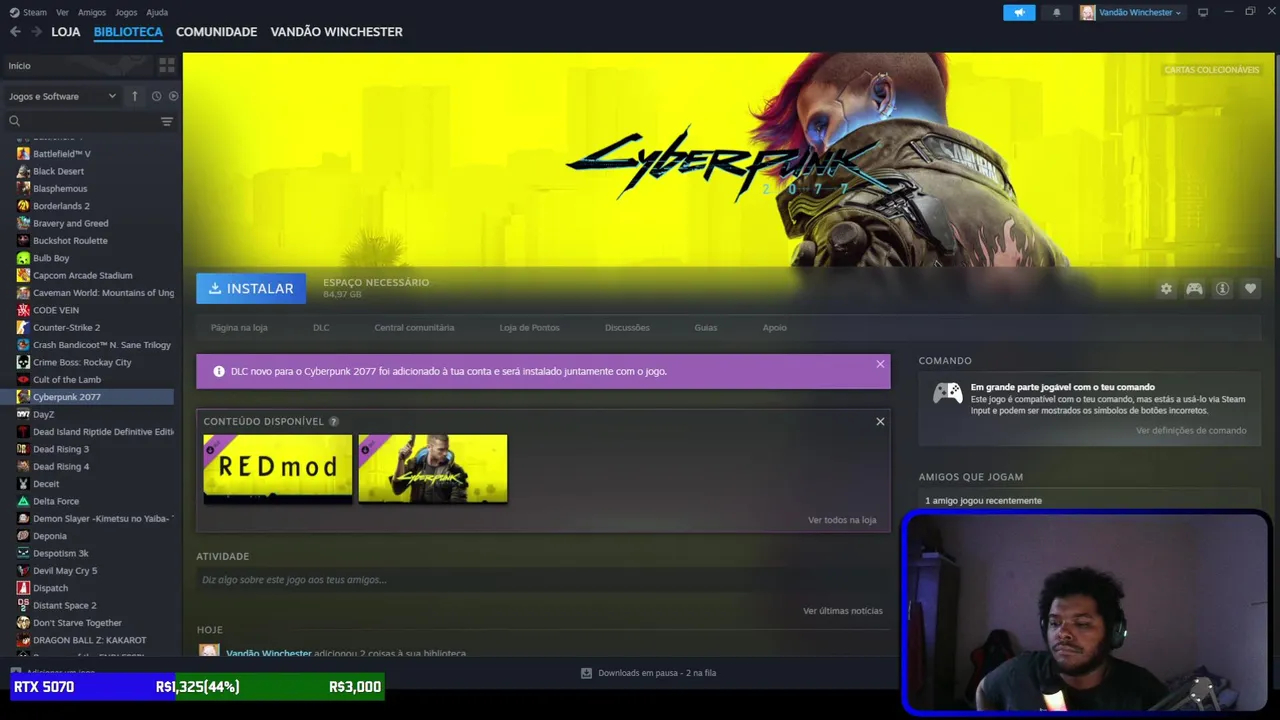Go to the BIBLIOTECA tab
The width and height of the screenshot is (1280, 720).
coord(128,32)
